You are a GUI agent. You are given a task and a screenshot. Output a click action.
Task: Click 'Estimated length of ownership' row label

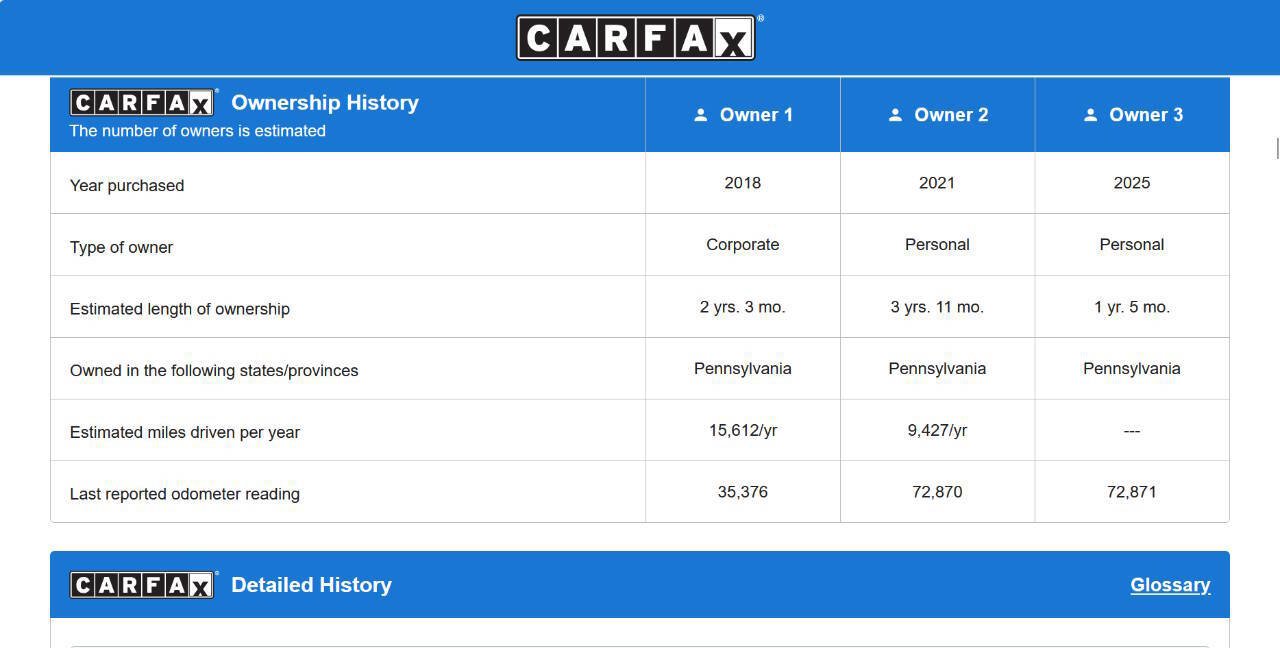180,309
